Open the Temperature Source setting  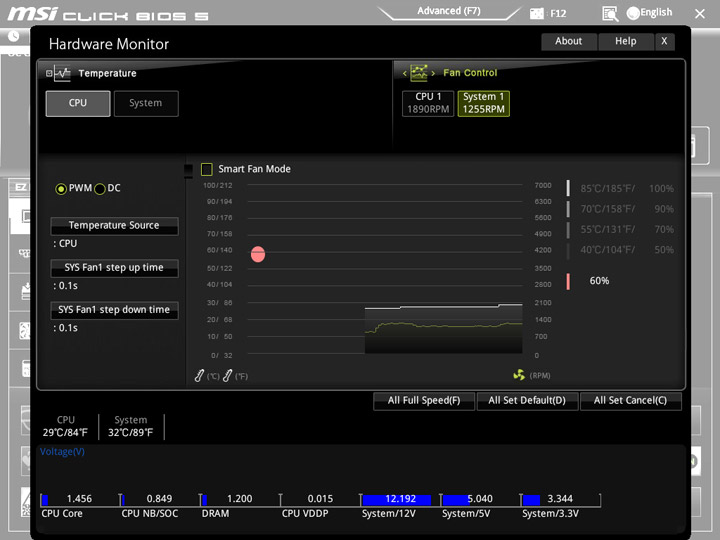coord(114,225)
